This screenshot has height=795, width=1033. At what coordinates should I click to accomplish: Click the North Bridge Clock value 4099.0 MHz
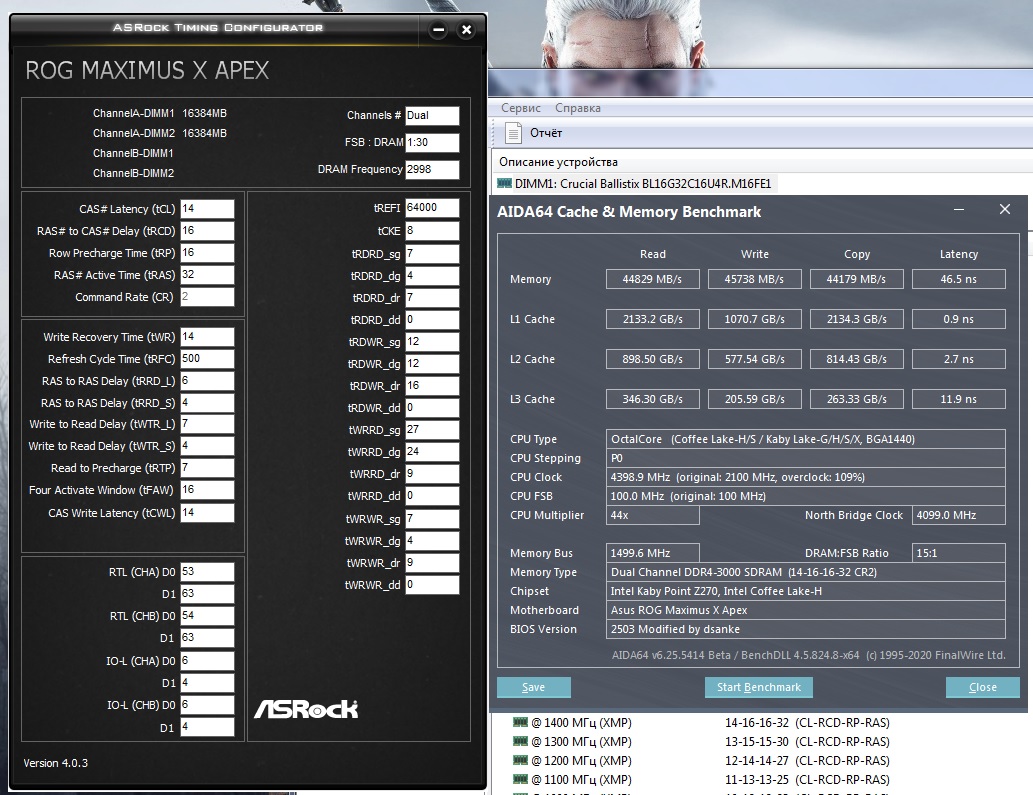click(959, 515)
